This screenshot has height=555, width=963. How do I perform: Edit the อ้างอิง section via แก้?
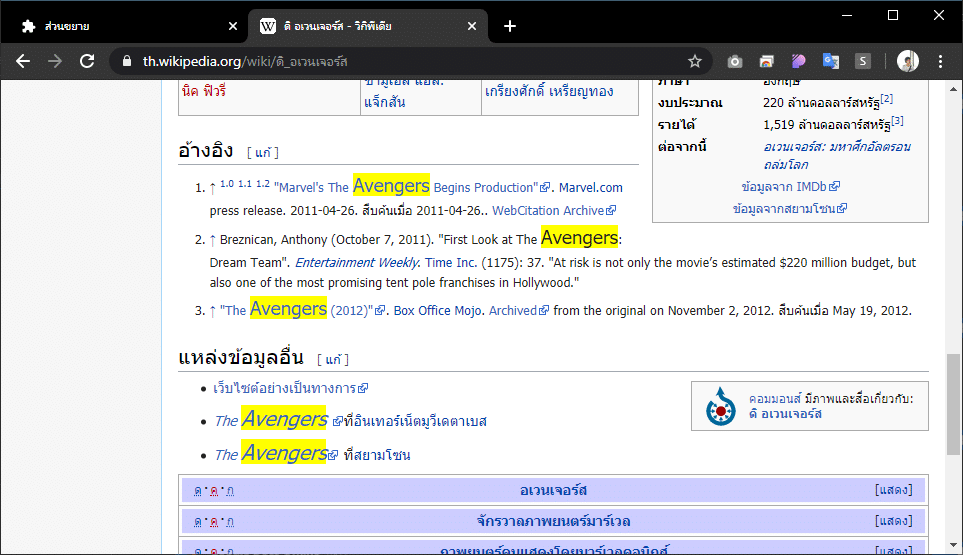[x=262, y=152]
